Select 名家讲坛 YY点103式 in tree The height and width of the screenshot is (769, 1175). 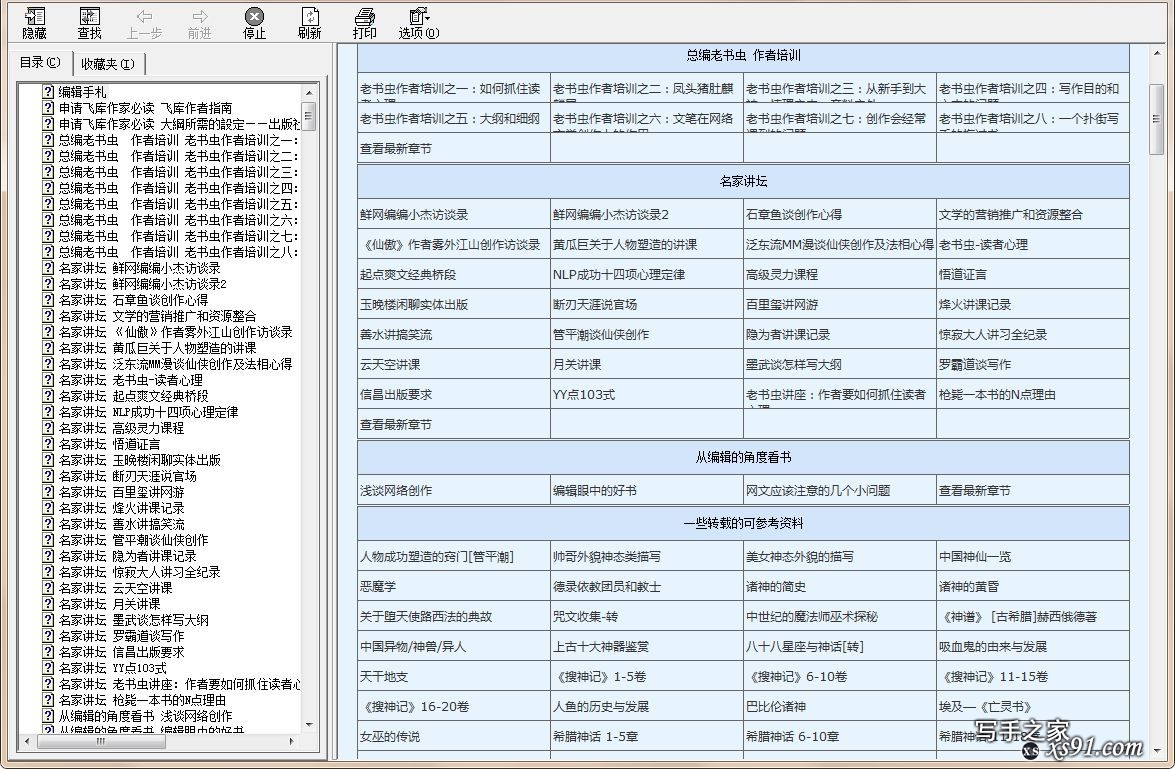pos(112,668)
